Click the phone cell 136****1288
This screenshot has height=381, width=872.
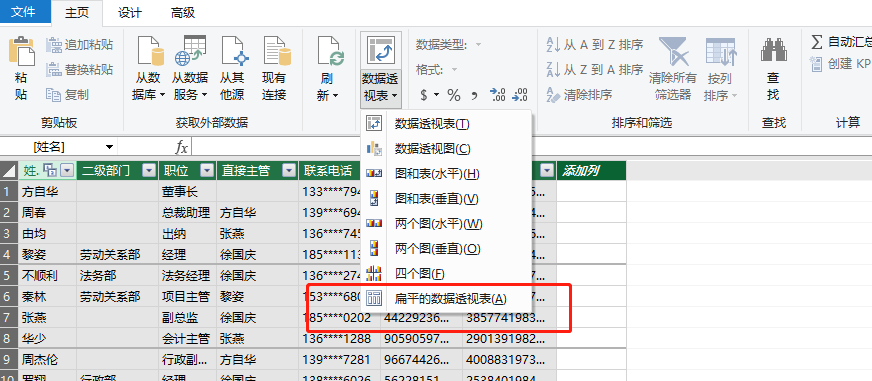click(x=339, y=338)
